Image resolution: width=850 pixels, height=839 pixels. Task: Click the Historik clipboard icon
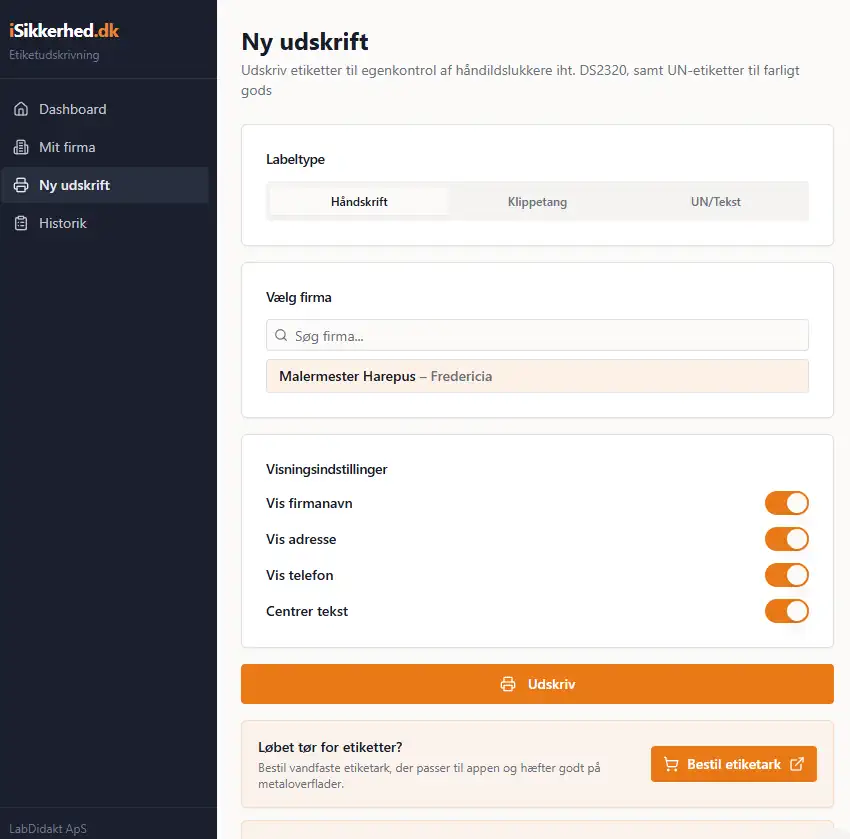point(21,223)
